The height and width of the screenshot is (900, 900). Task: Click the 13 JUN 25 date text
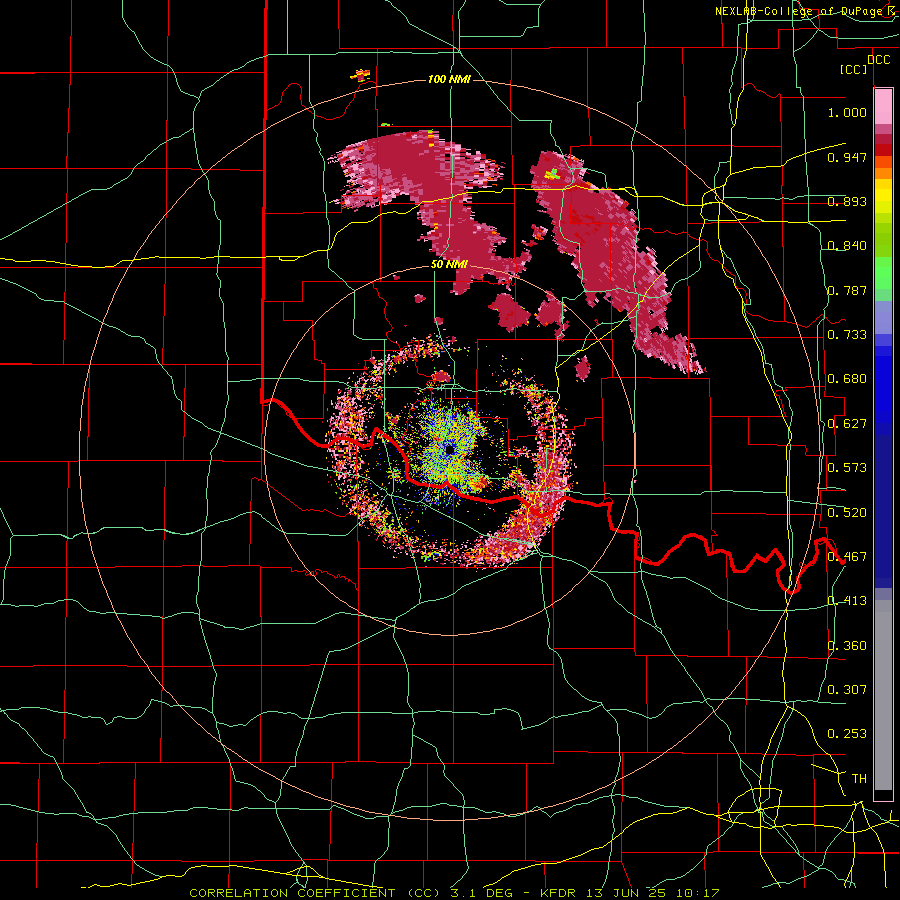tap(626, 893)
